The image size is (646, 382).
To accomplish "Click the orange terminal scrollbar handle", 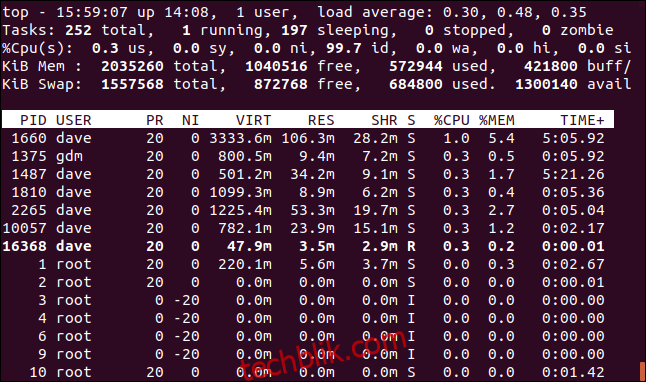I will tap(642, 371).
